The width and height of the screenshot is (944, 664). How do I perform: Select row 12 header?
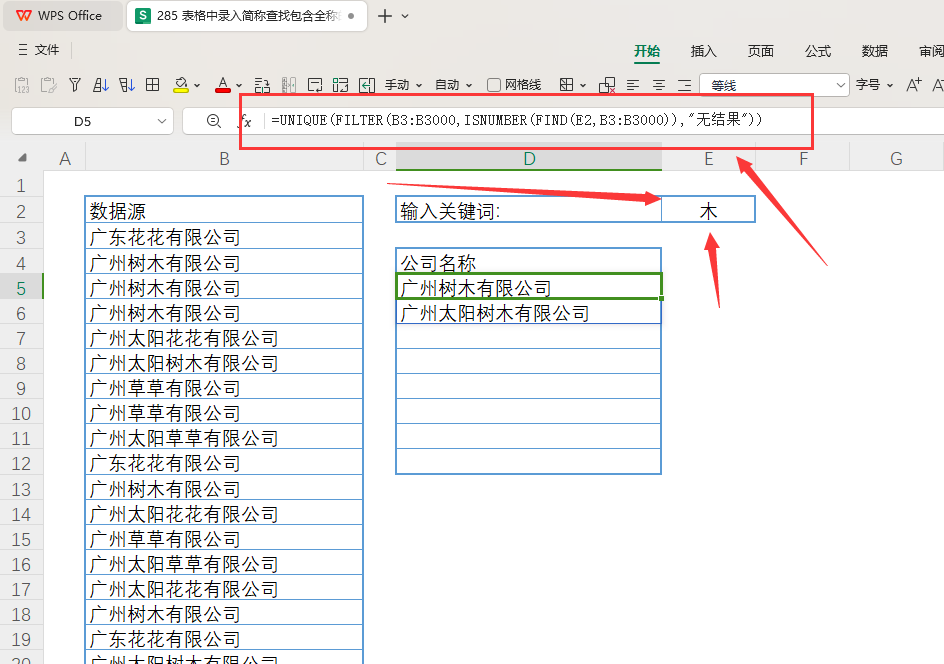tap(21, 464)
